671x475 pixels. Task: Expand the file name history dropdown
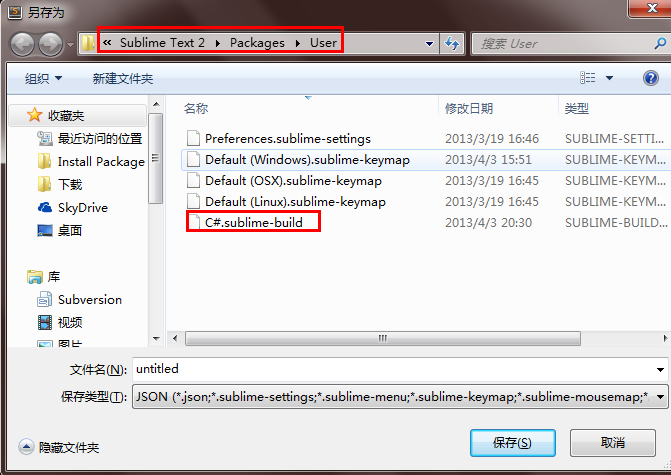click(x=660, y=369)
